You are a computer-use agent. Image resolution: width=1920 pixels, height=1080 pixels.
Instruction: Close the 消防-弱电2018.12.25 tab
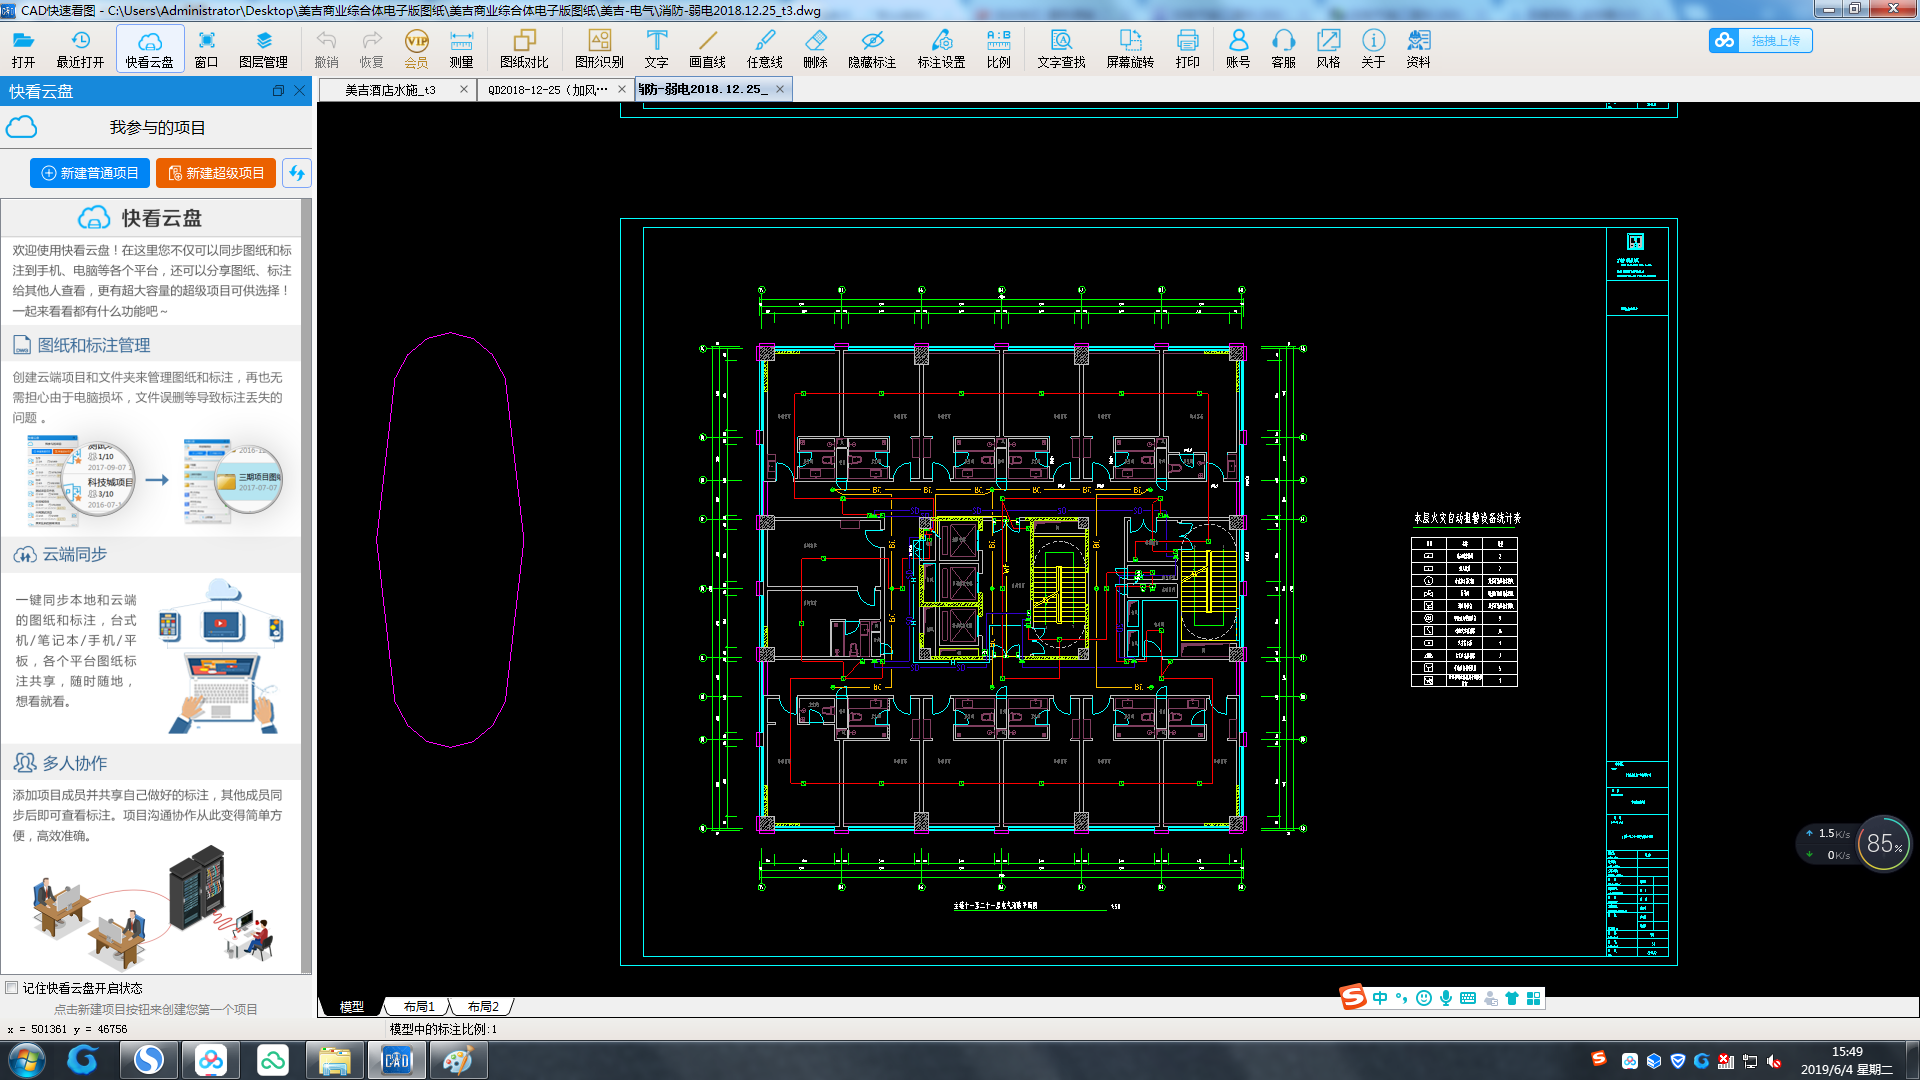780,89
